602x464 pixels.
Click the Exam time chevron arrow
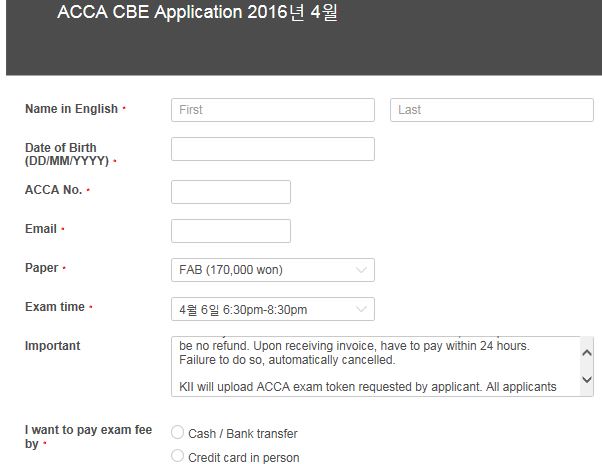point(361,309)
